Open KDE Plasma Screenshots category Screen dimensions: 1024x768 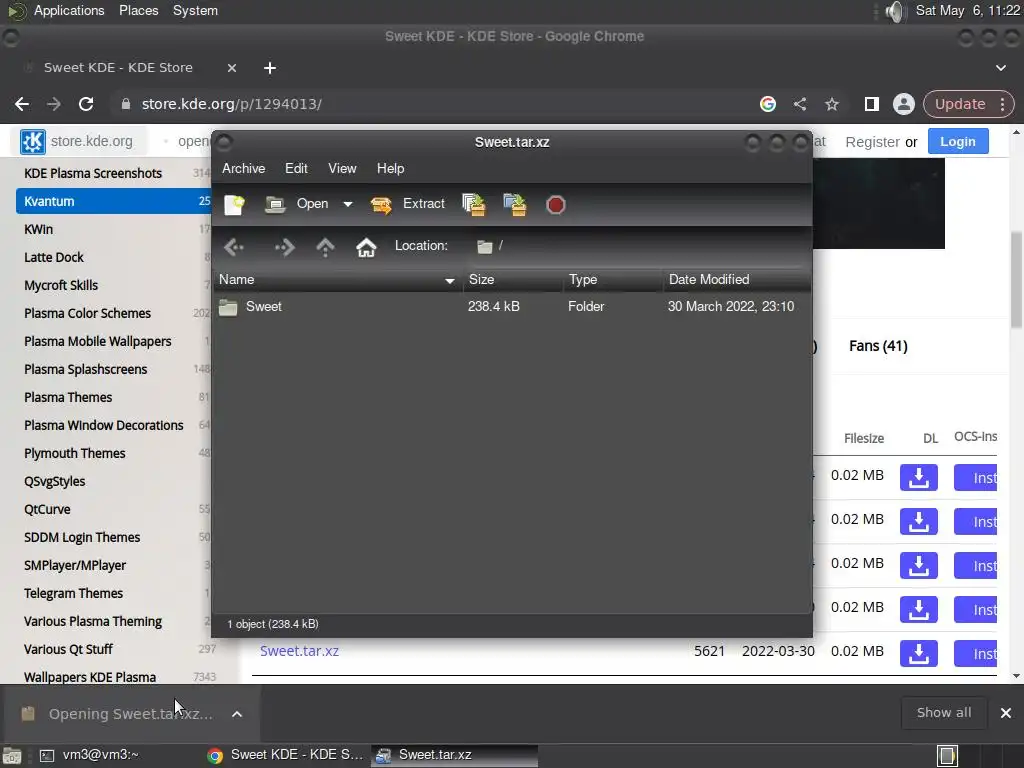click(93, 173)
